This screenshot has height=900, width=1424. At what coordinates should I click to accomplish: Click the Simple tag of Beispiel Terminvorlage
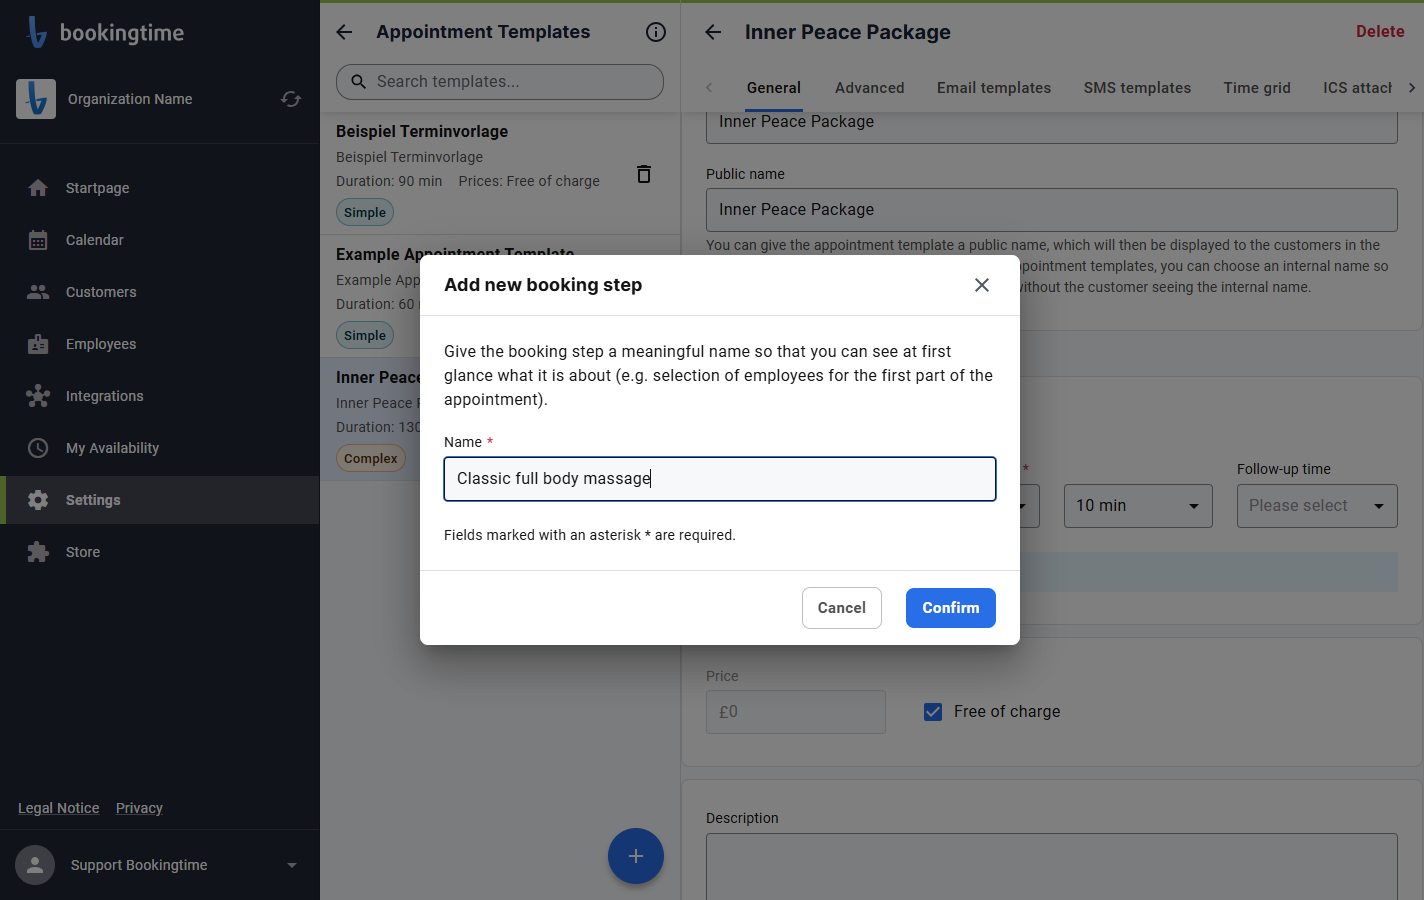[365, 212]
